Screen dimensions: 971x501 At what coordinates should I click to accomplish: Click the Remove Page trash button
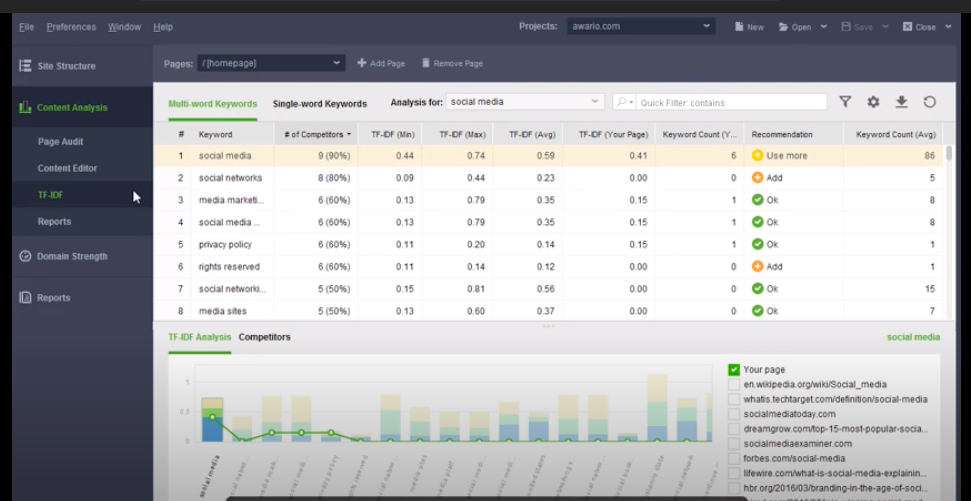click(x=452, y=63)
